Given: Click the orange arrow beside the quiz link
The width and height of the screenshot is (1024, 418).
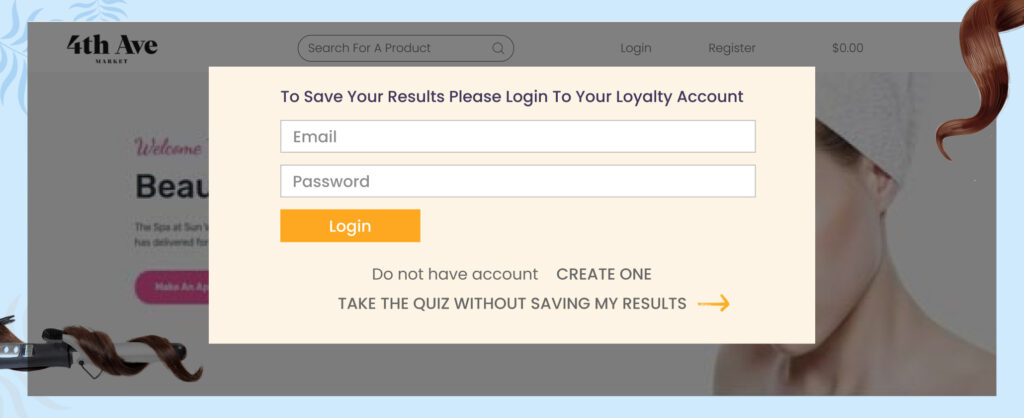Looking at the screenshot, I should click(x=713, y=304).
